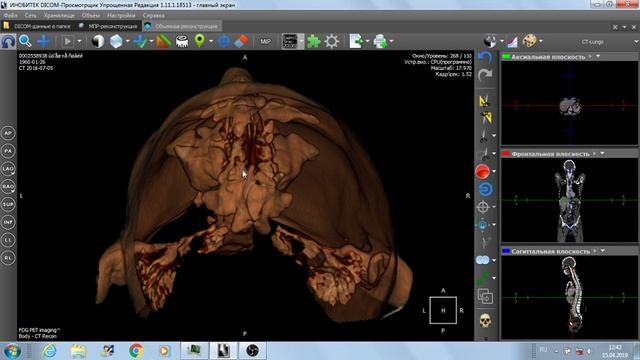Open the Файл menu
Screen dimensions: 640x360
[x=11, y=16]
